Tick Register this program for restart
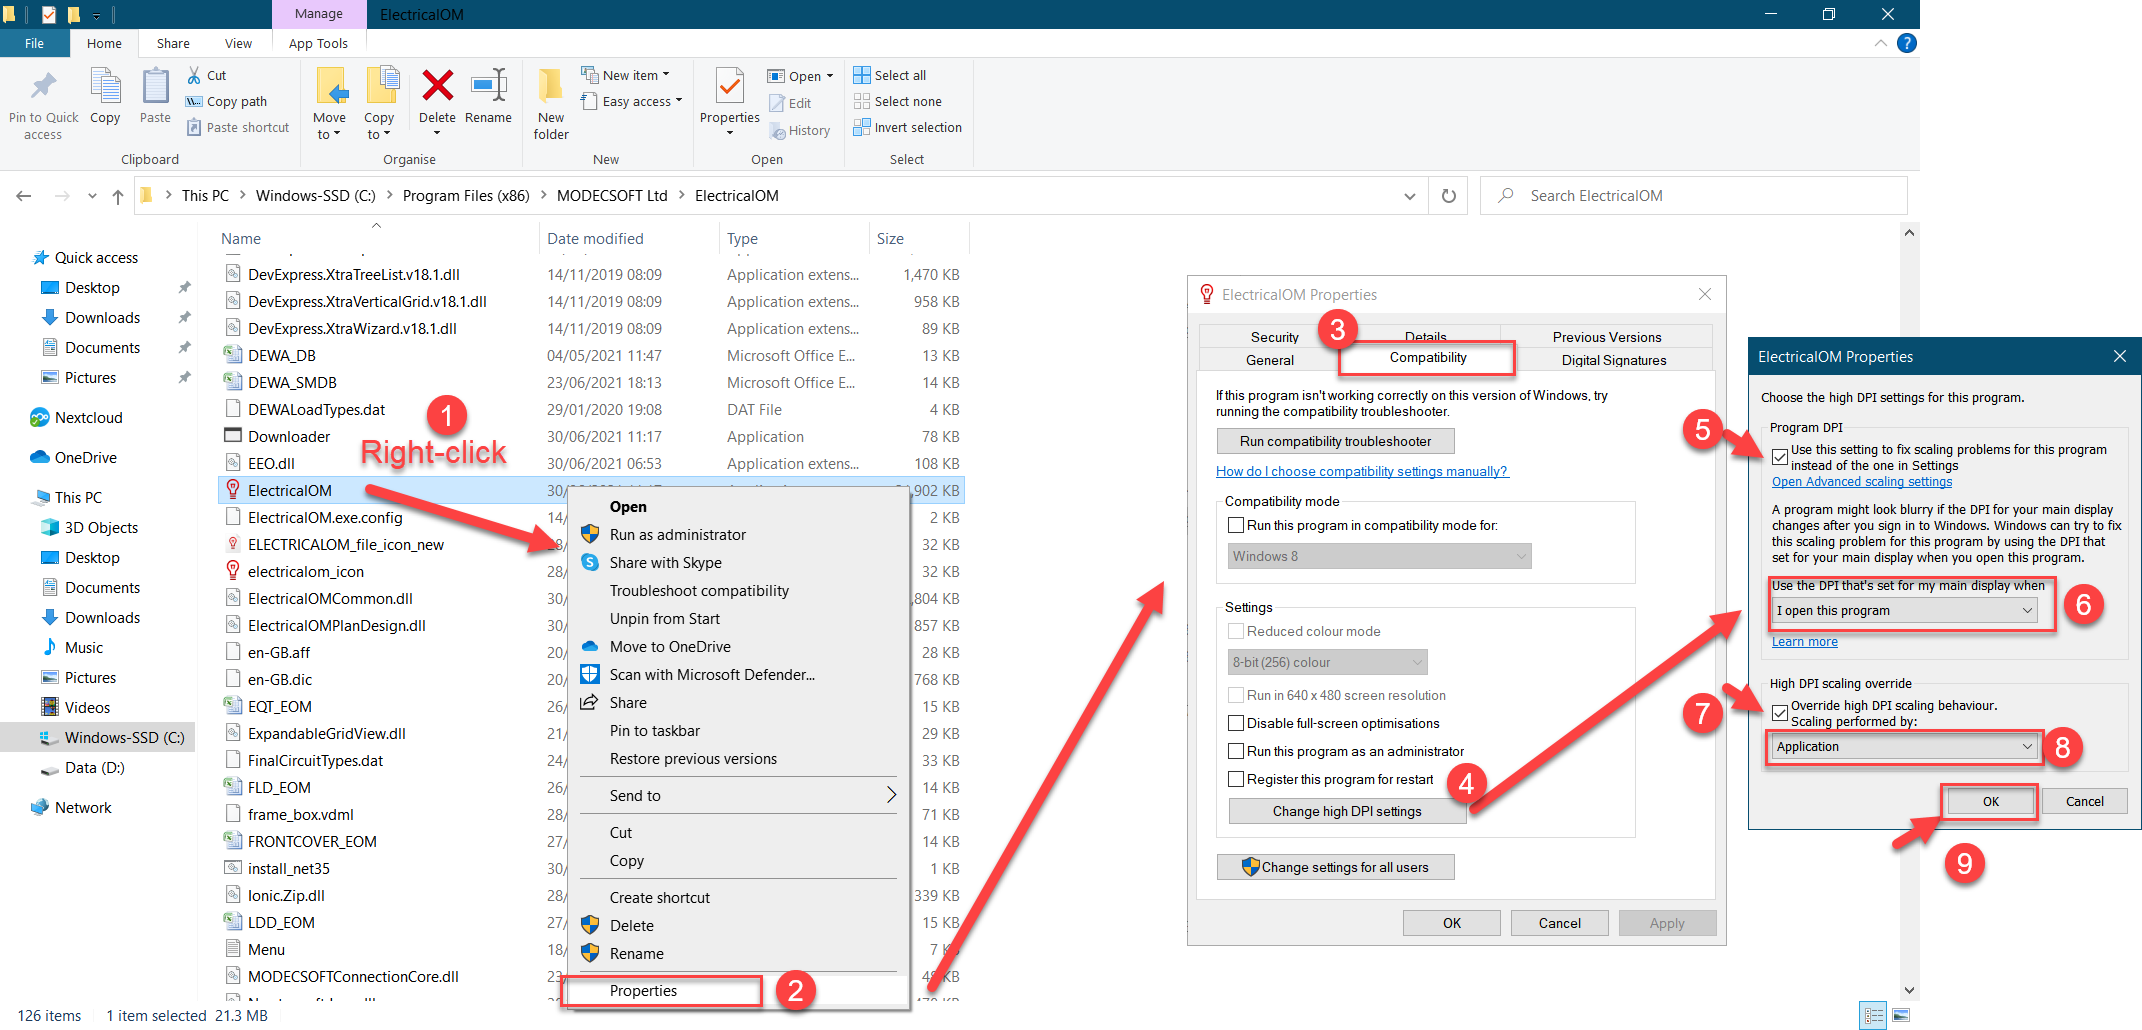Screen dimensions: 2142x1030 1236,779
